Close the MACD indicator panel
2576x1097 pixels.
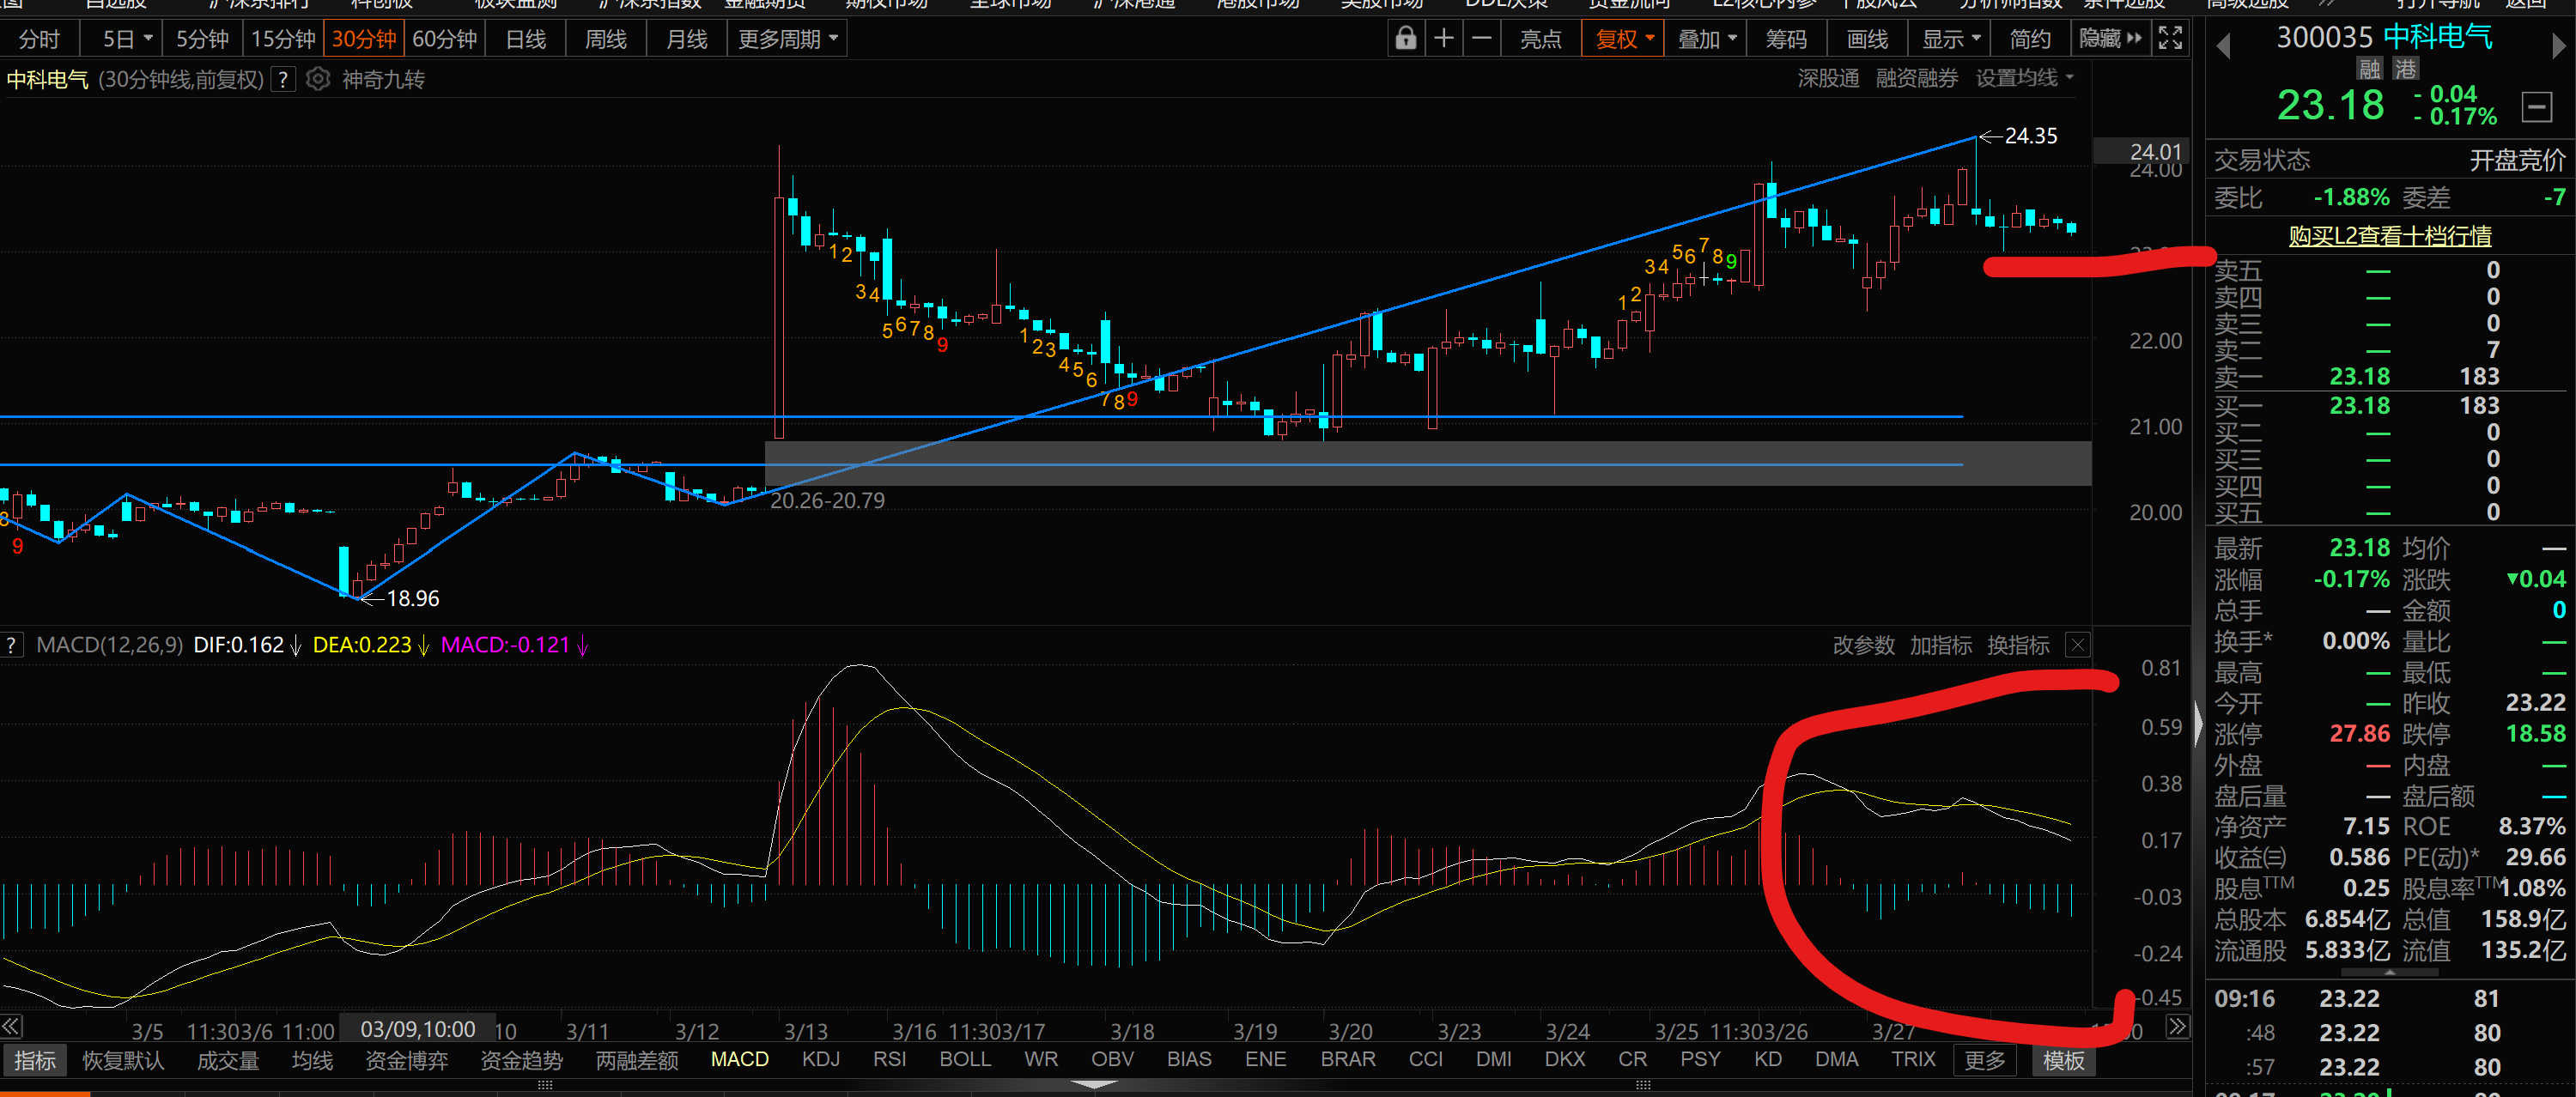click(2077, 645)
